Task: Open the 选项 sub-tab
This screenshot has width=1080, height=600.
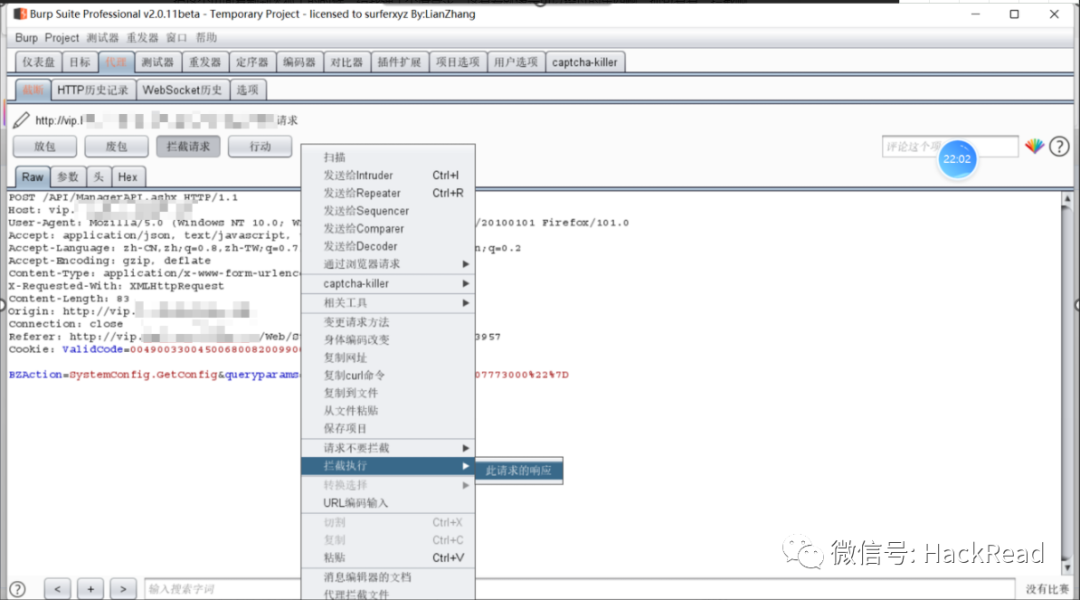Action: click(247, 90)
